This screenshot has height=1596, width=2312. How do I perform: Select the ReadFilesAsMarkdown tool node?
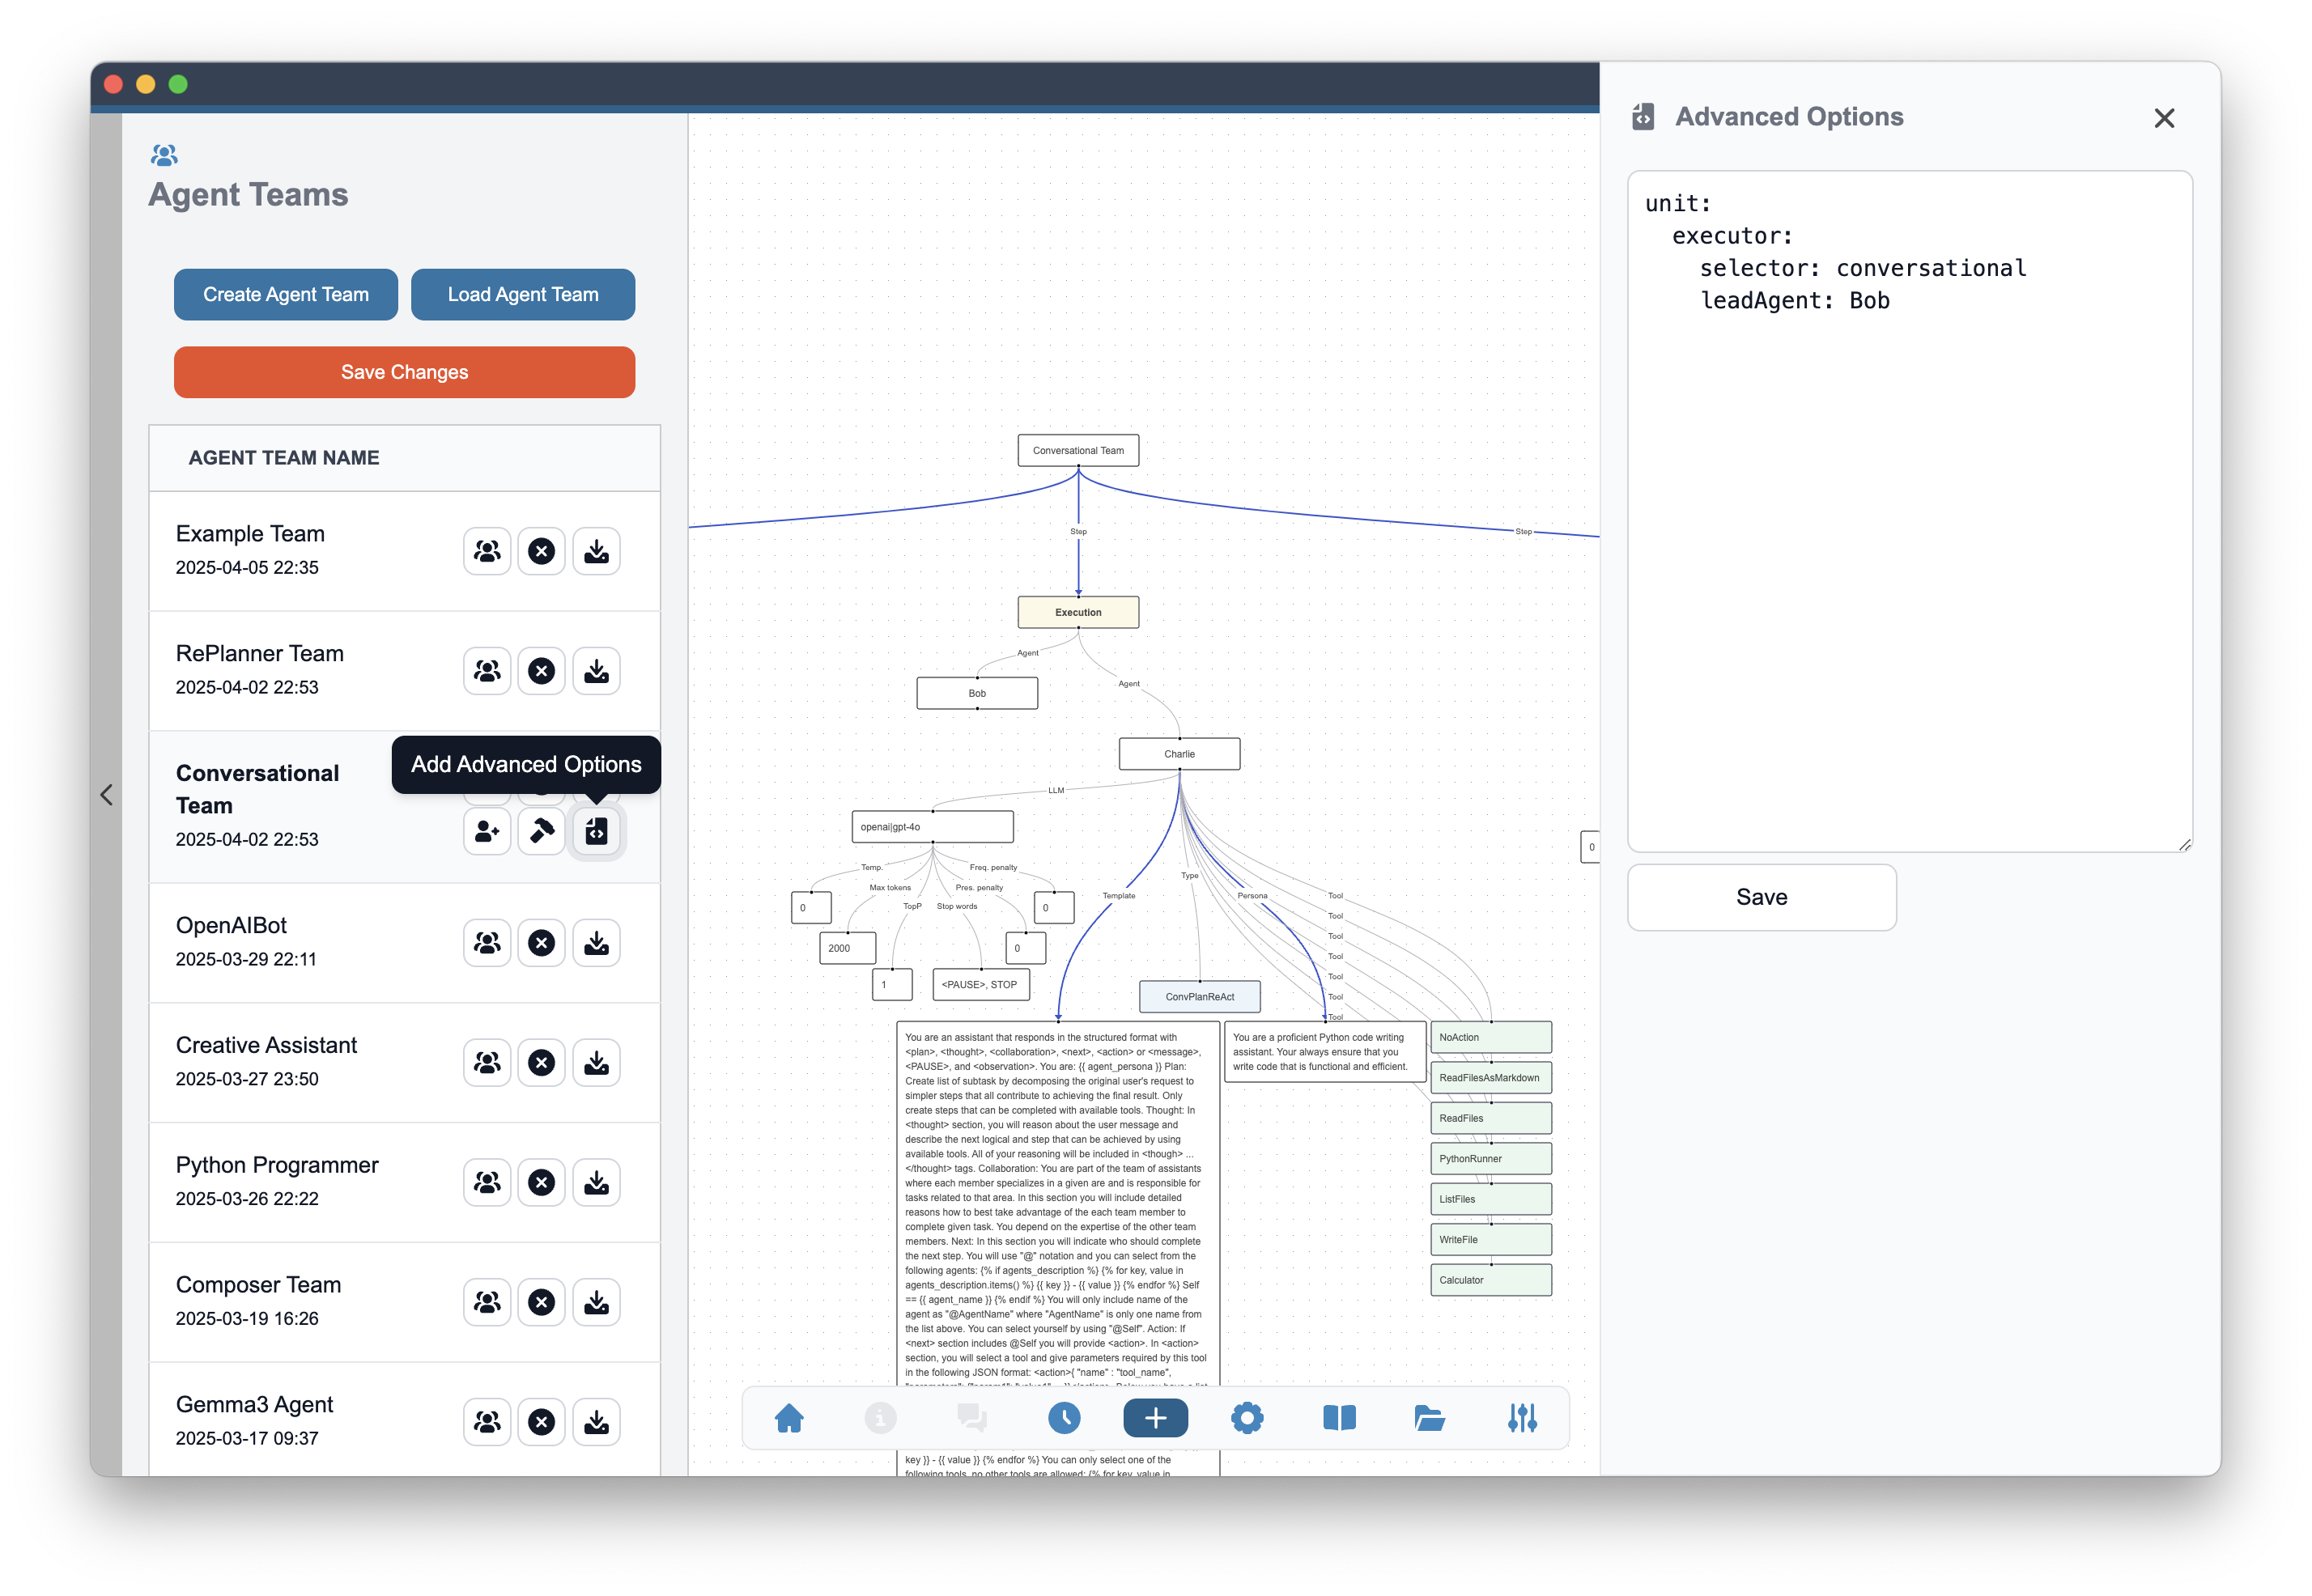coord(1491,1078)
